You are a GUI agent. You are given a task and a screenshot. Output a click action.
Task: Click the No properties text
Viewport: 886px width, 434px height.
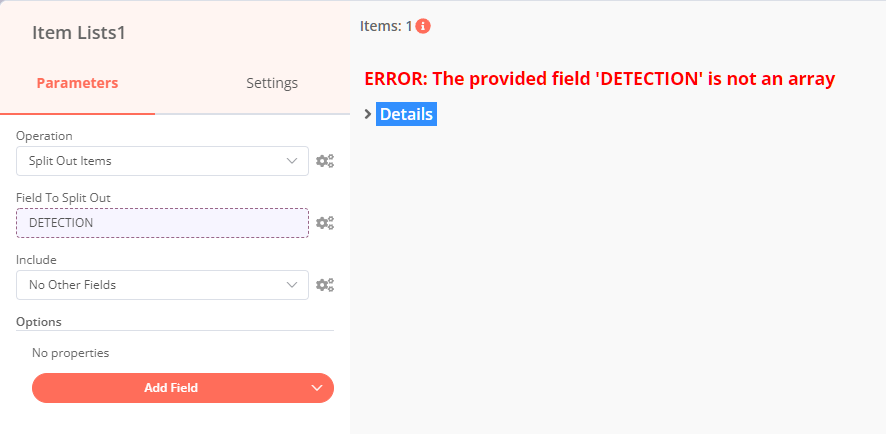[x=71, y=353]
